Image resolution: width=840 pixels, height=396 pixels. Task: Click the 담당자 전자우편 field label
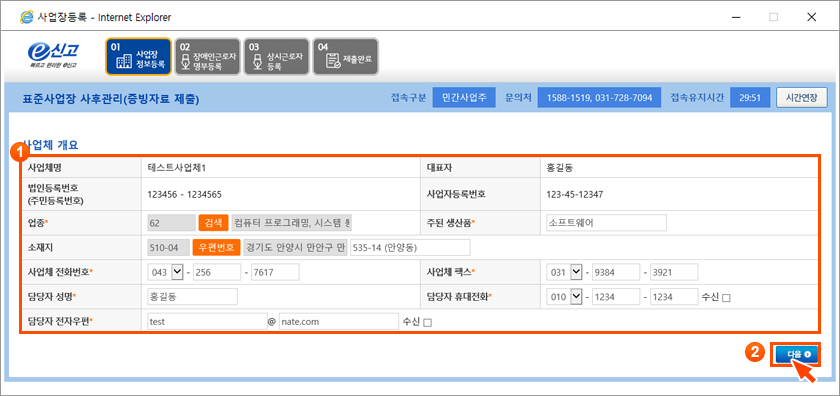tap(61, 322)
